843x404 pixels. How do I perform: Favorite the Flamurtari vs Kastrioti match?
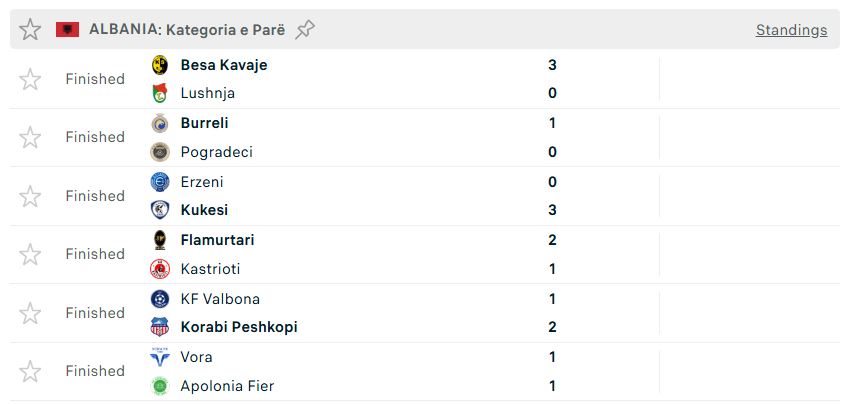(x=31, y=254)
